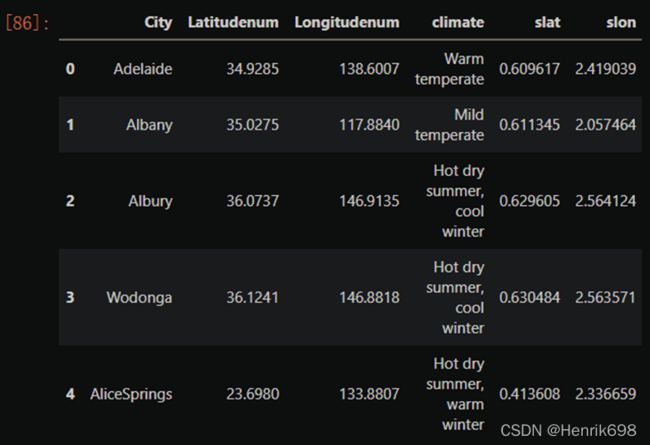The width and height of the screenshot is (650, 445).
Task: Click the slon column header
Action: click(621, 22)
